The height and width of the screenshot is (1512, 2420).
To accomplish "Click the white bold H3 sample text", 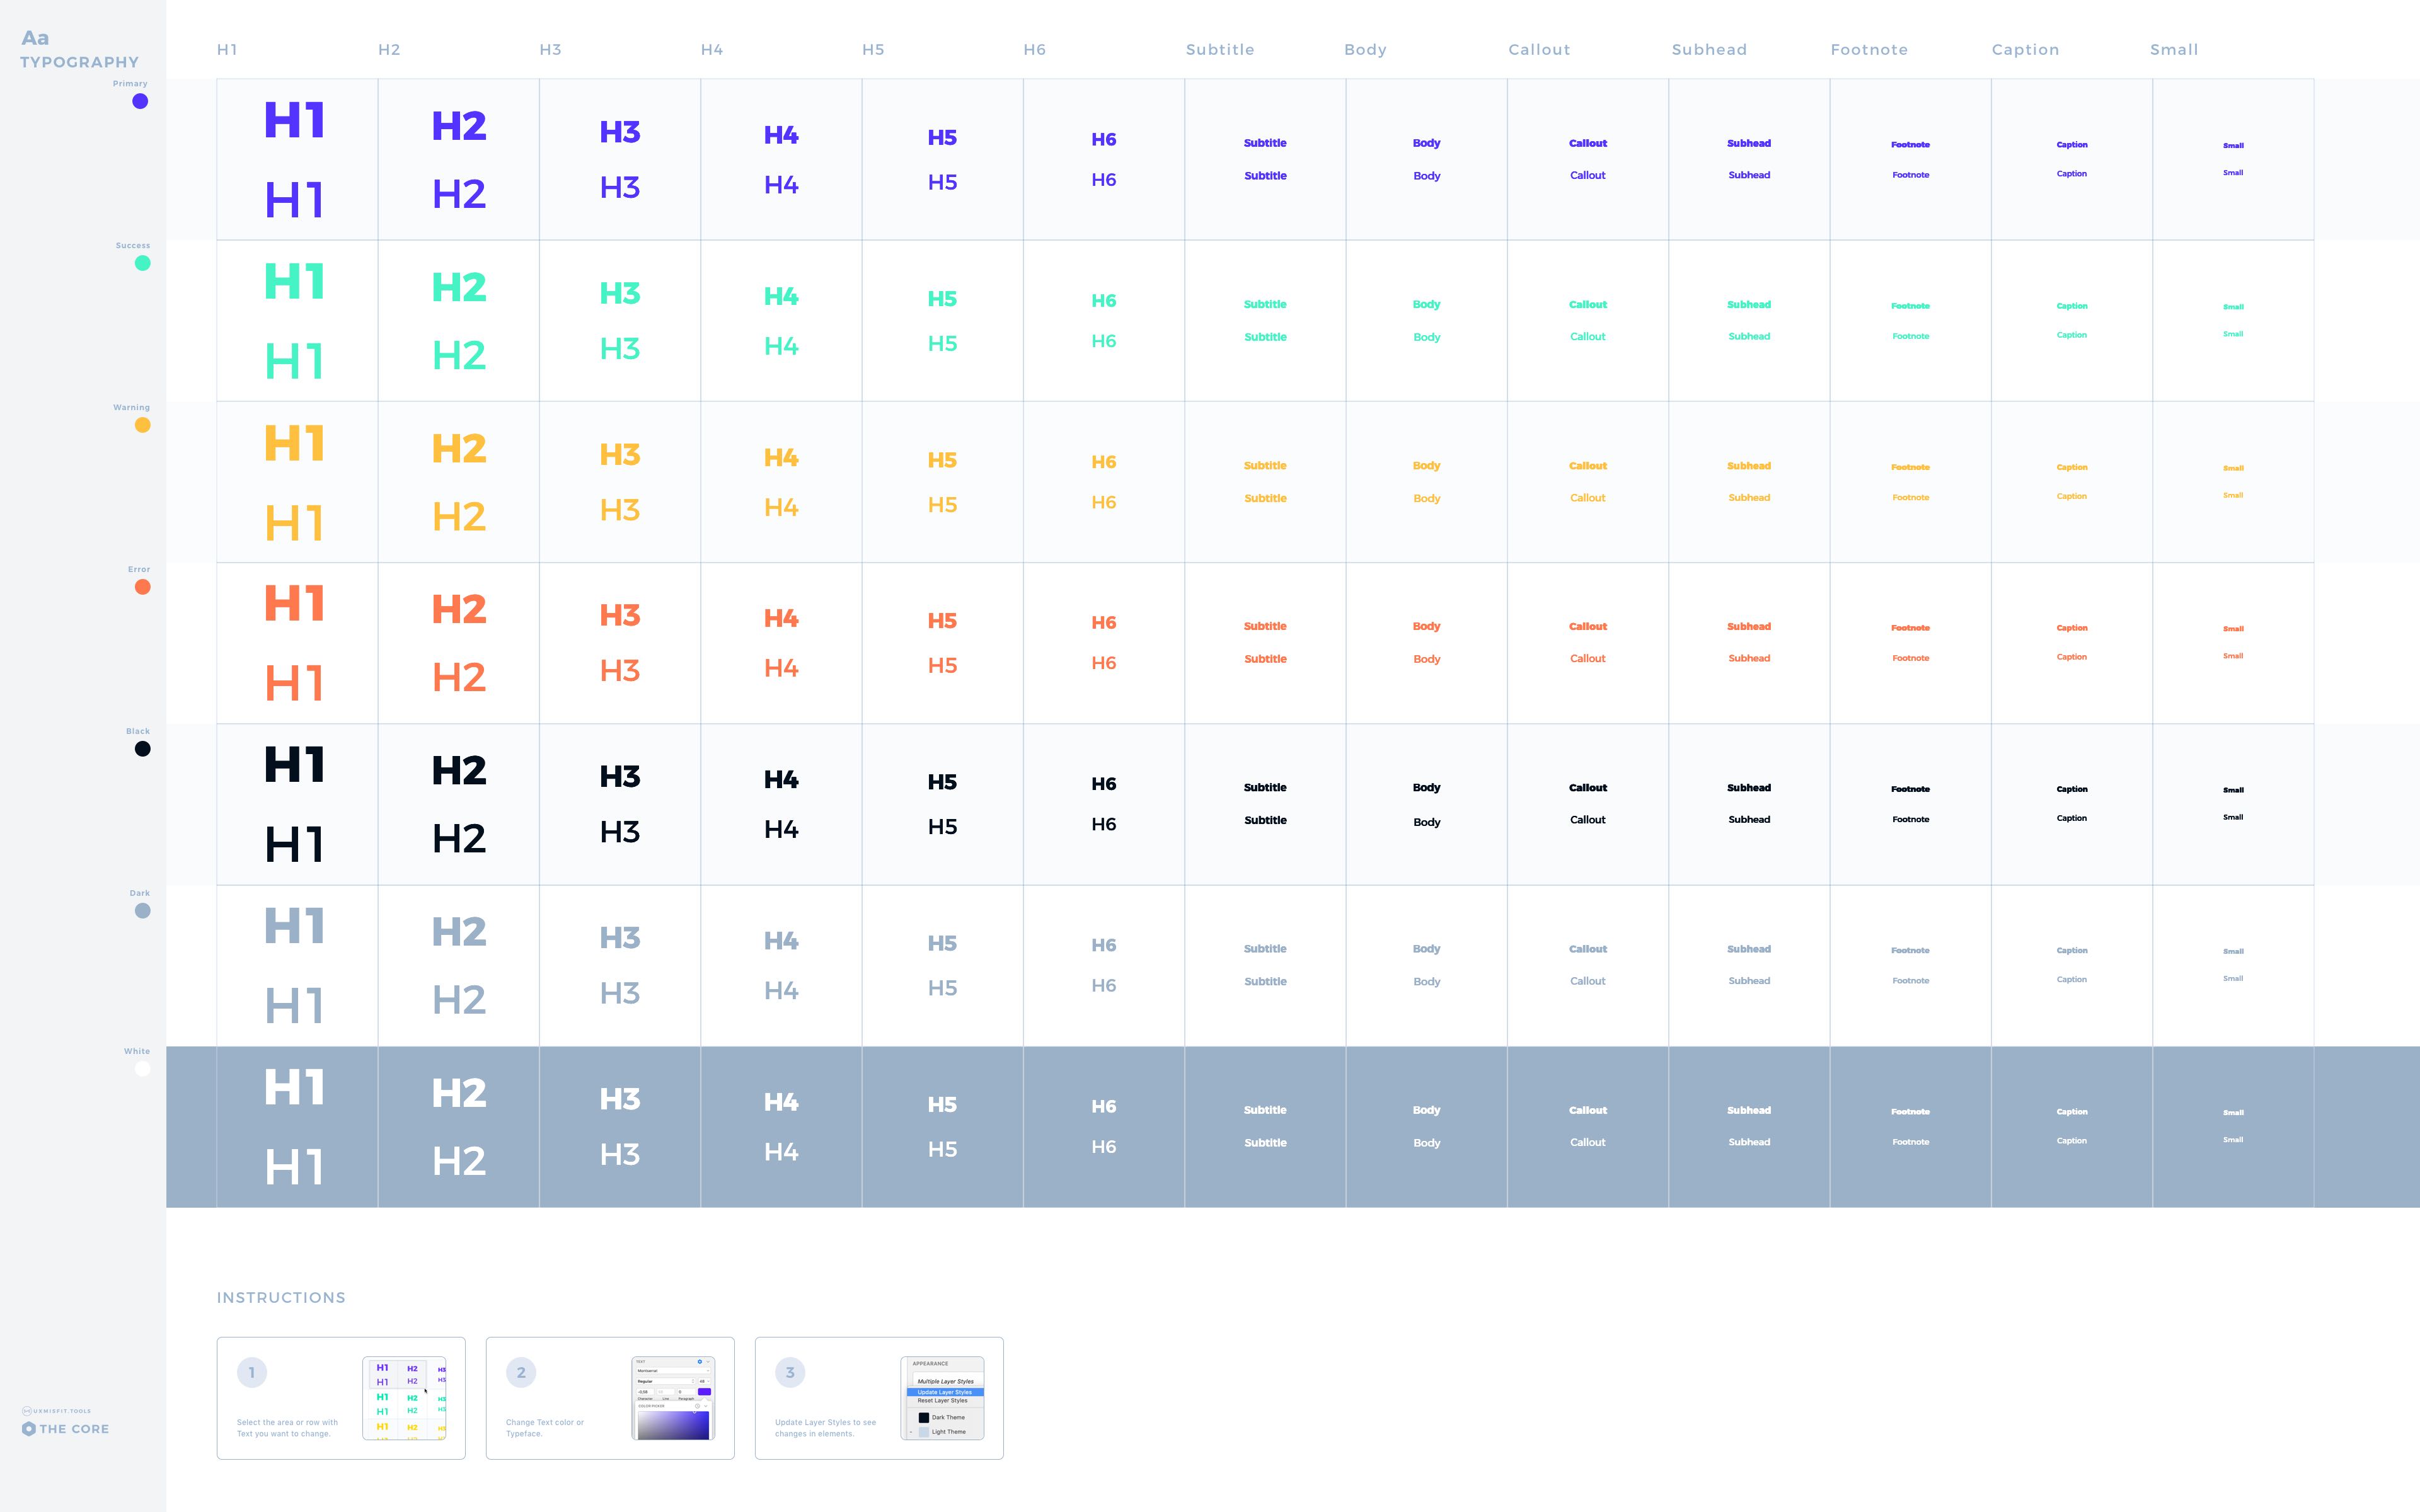I will point(620,1099).
